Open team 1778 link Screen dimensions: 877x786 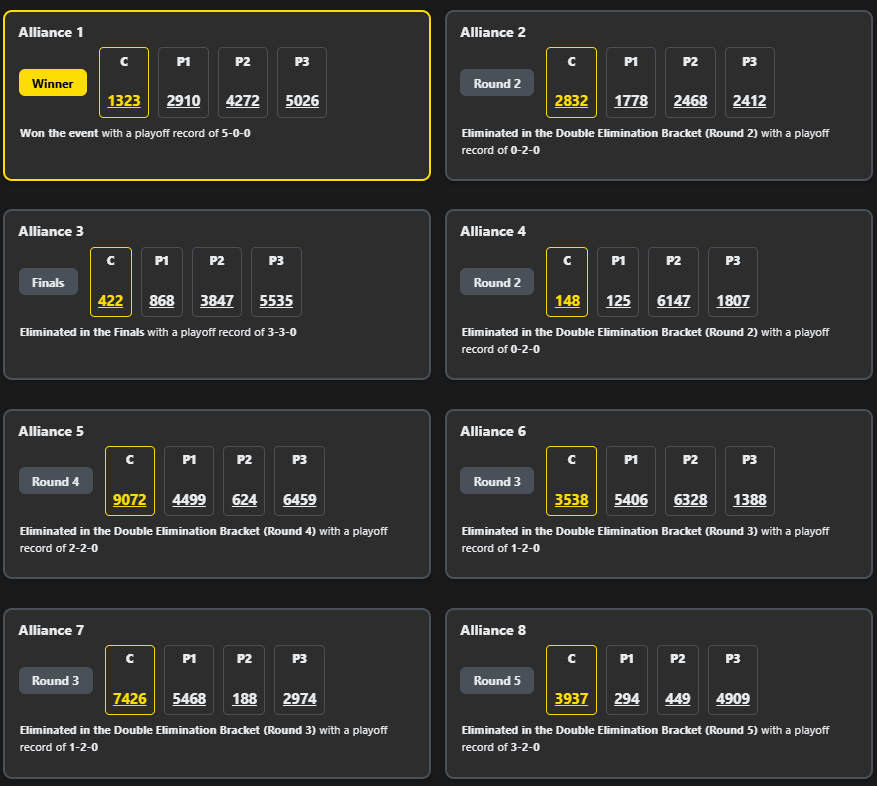point(631,101)
